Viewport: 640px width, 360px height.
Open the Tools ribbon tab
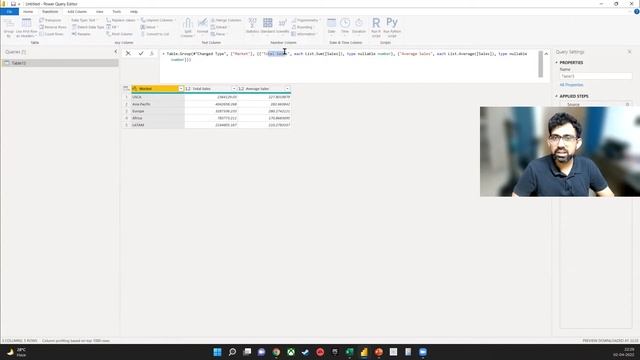tap(117, 12)
